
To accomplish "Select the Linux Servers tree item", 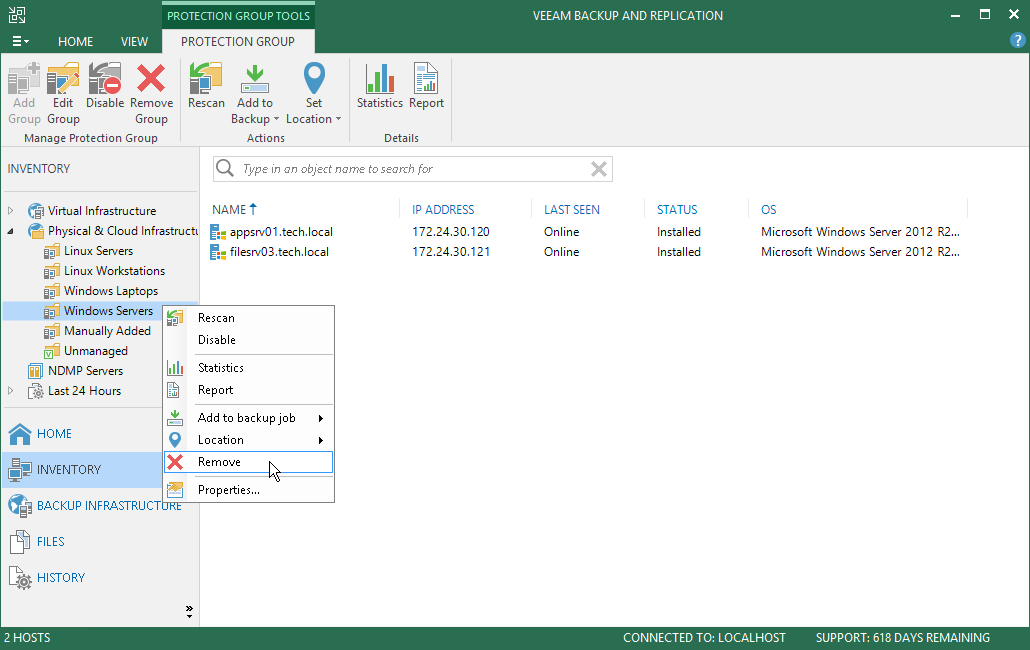I will tap(98, 251).
